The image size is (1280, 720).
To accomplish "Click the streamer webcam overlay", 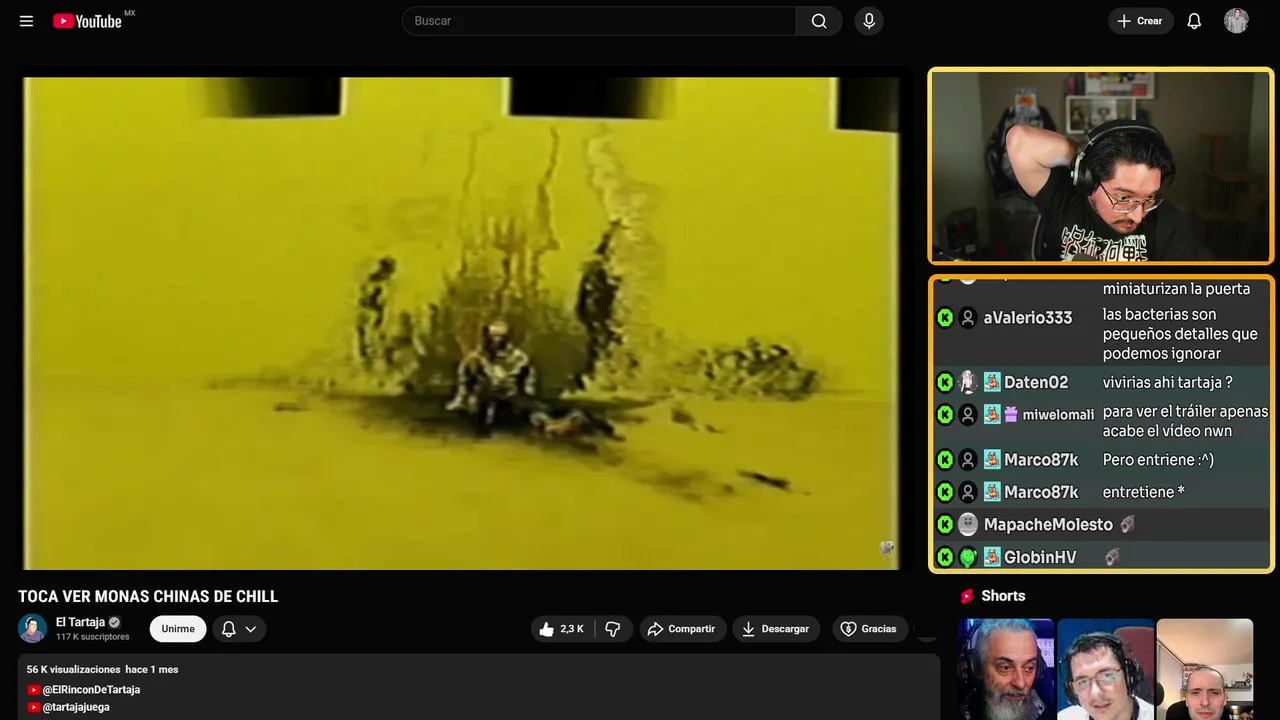I will pos(1101,166).
